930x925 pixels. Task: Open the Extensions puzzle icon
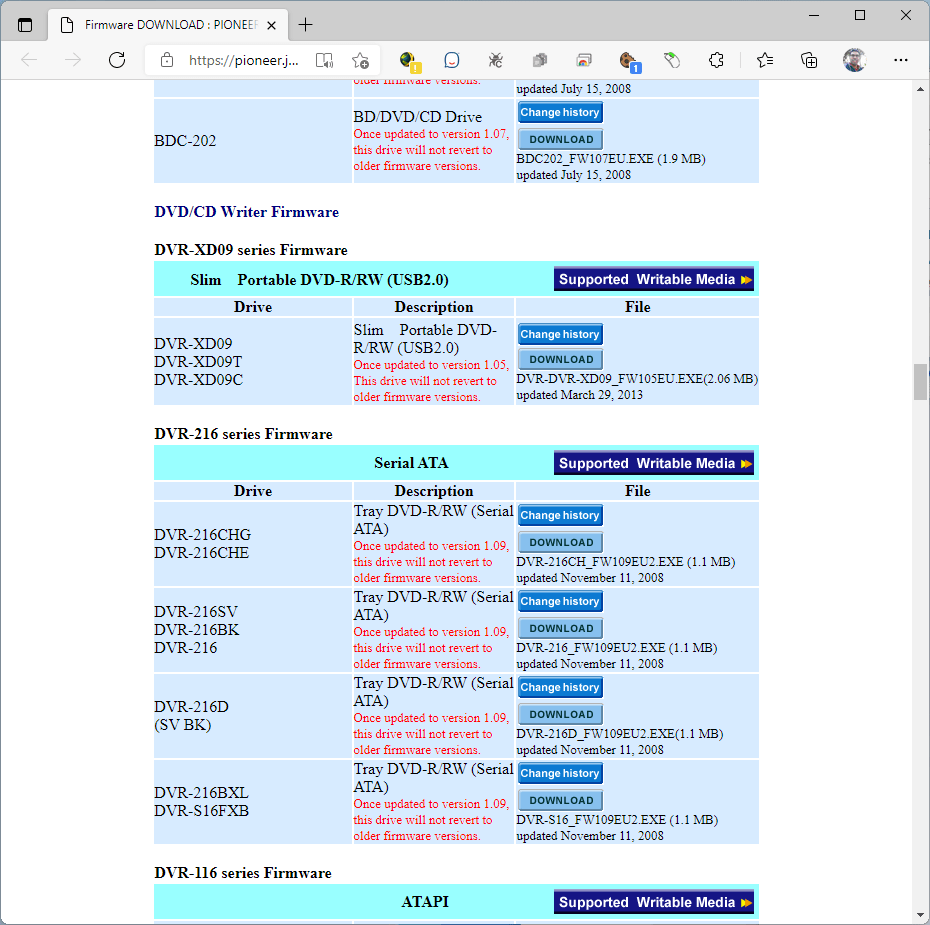[x=716, y=60]
